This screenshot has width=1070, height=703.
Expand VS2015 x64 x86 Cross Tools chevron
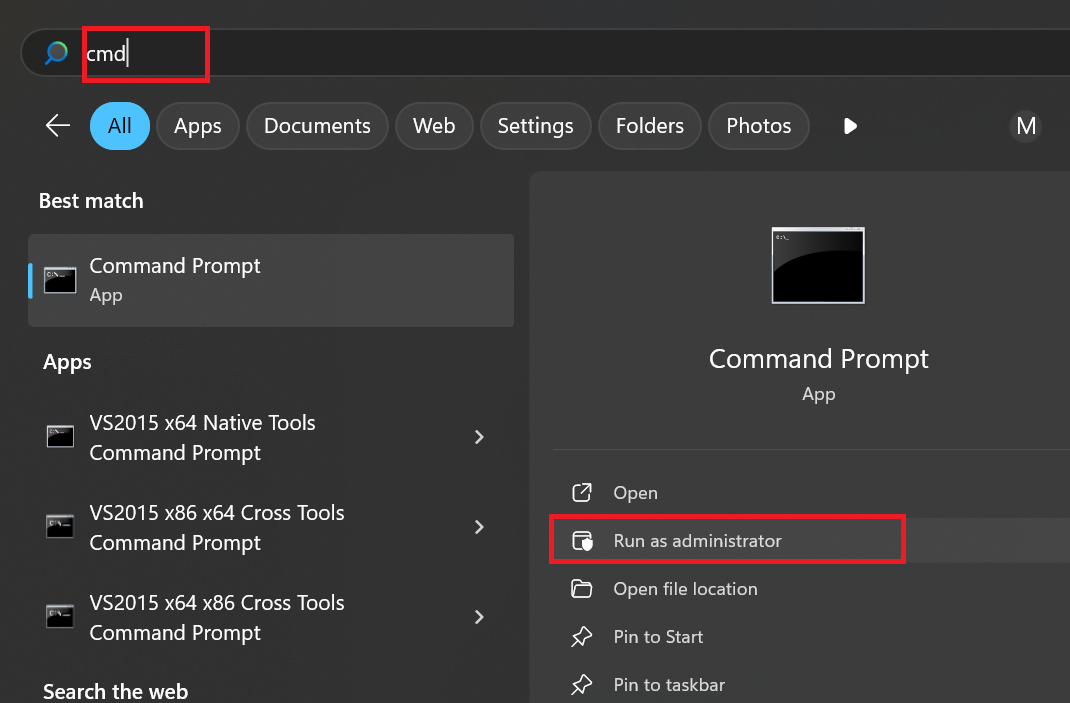coord(480,617)
